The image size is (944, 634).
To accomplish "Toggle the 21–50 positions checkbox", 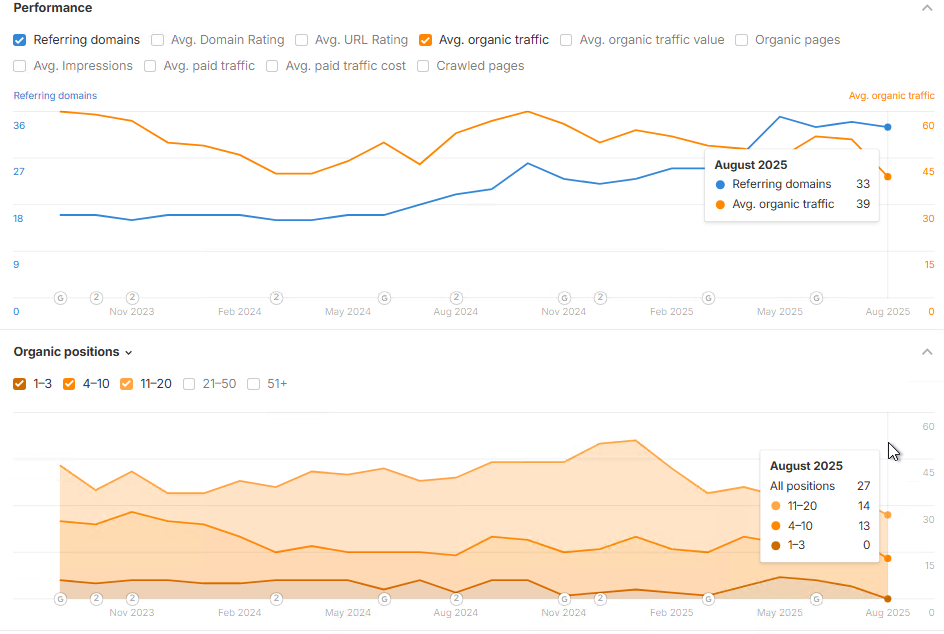I will tap(189, 384).
